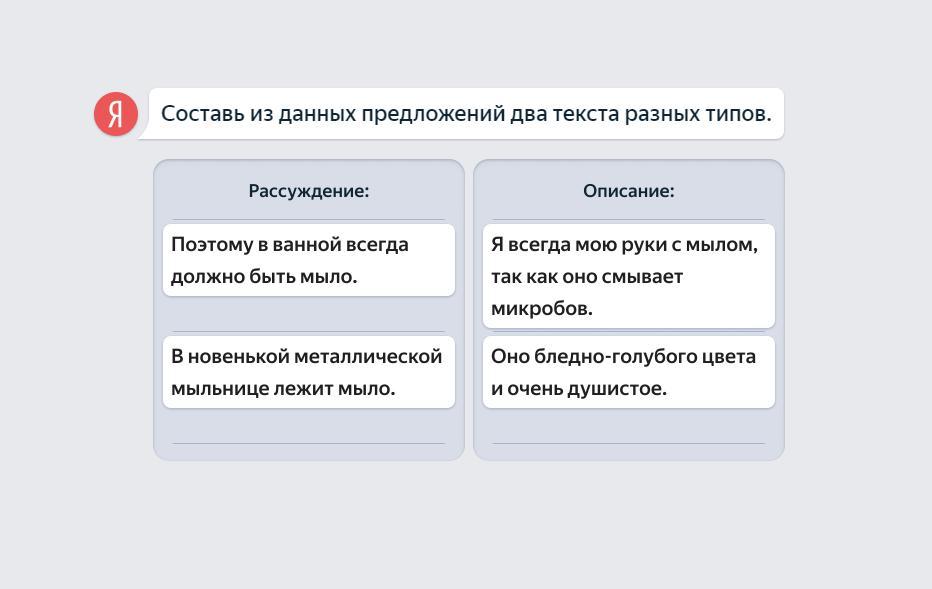Image resolution: width=932 pixels, height=589 pixels.
Task: Pick the card "В новенькой металлической мыльнице лежит мыло"
Action: pos(309,372)
